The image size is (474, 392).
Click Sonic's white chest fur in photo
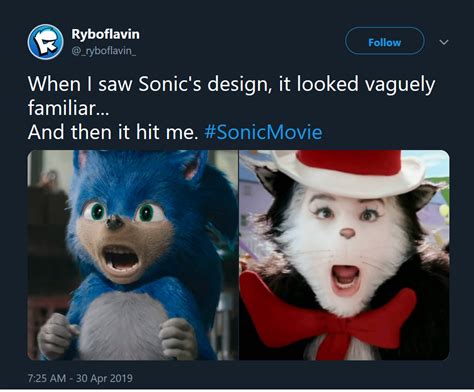pos(124,325)
